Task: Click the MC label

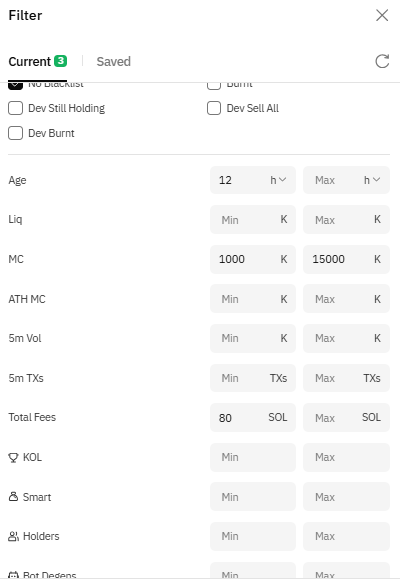Action: (x=16, y=259)
